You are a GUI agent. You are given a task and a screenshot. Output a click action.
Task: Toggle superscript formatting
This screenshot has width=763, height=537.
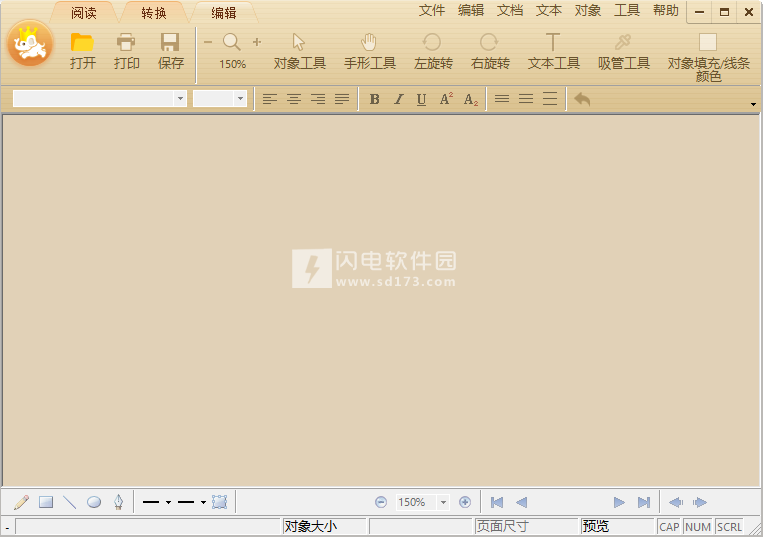point(446,99)
